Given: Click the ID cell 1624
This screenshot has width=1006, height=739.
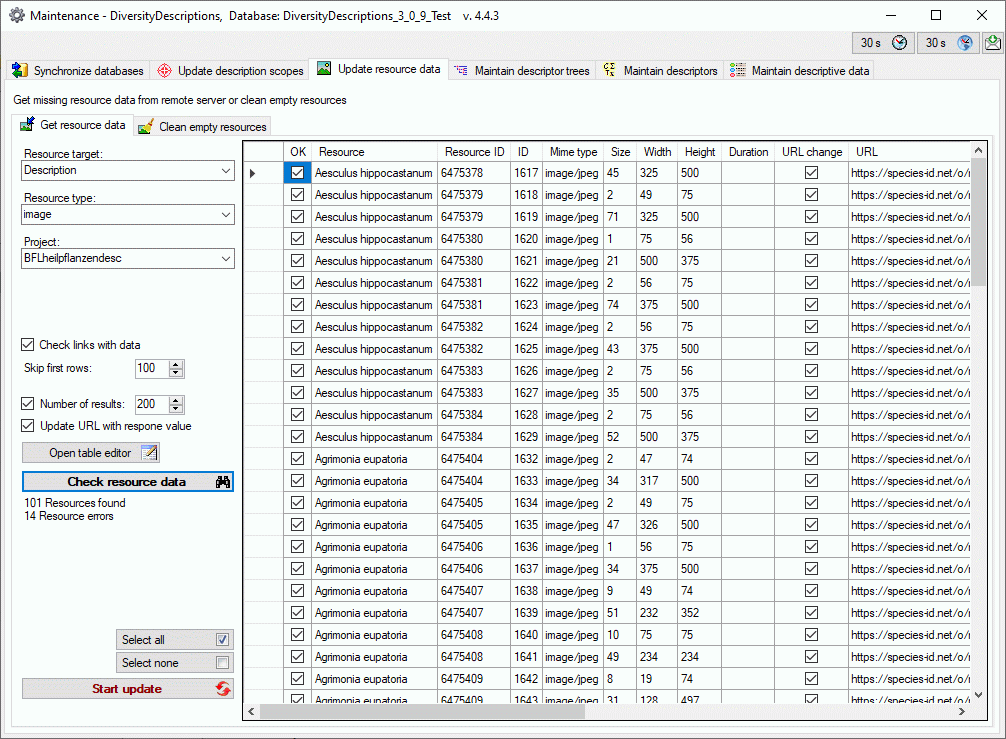Looking at the screenshot, I should point(526,327).
